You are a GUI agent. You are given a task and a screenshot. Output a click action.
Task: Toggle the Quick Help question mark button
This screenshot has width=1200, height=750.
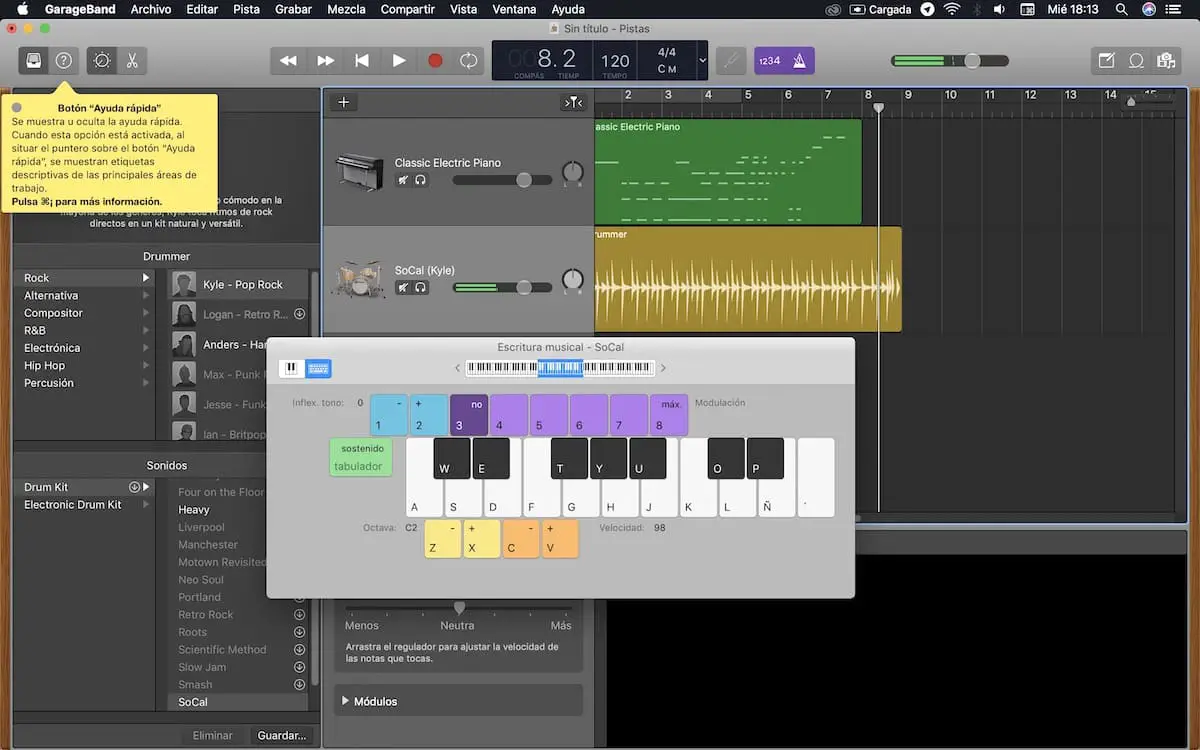(x=64, y=61)
